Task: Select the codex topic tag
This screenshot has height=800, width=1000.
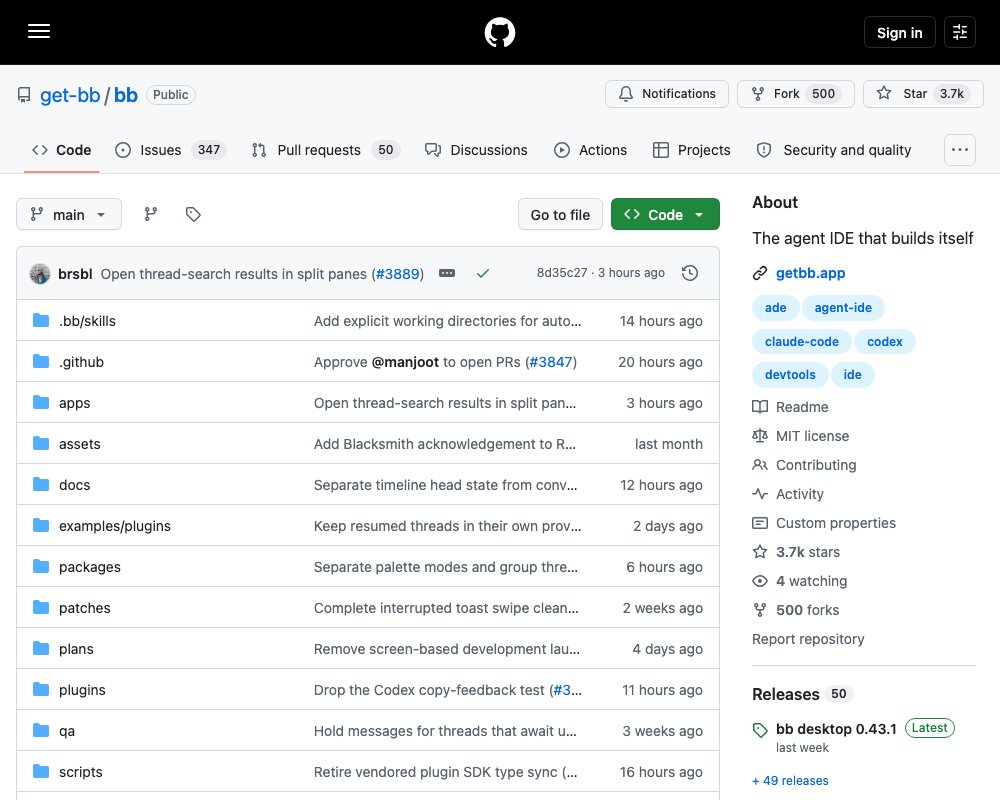Action: tap(885, 341)
